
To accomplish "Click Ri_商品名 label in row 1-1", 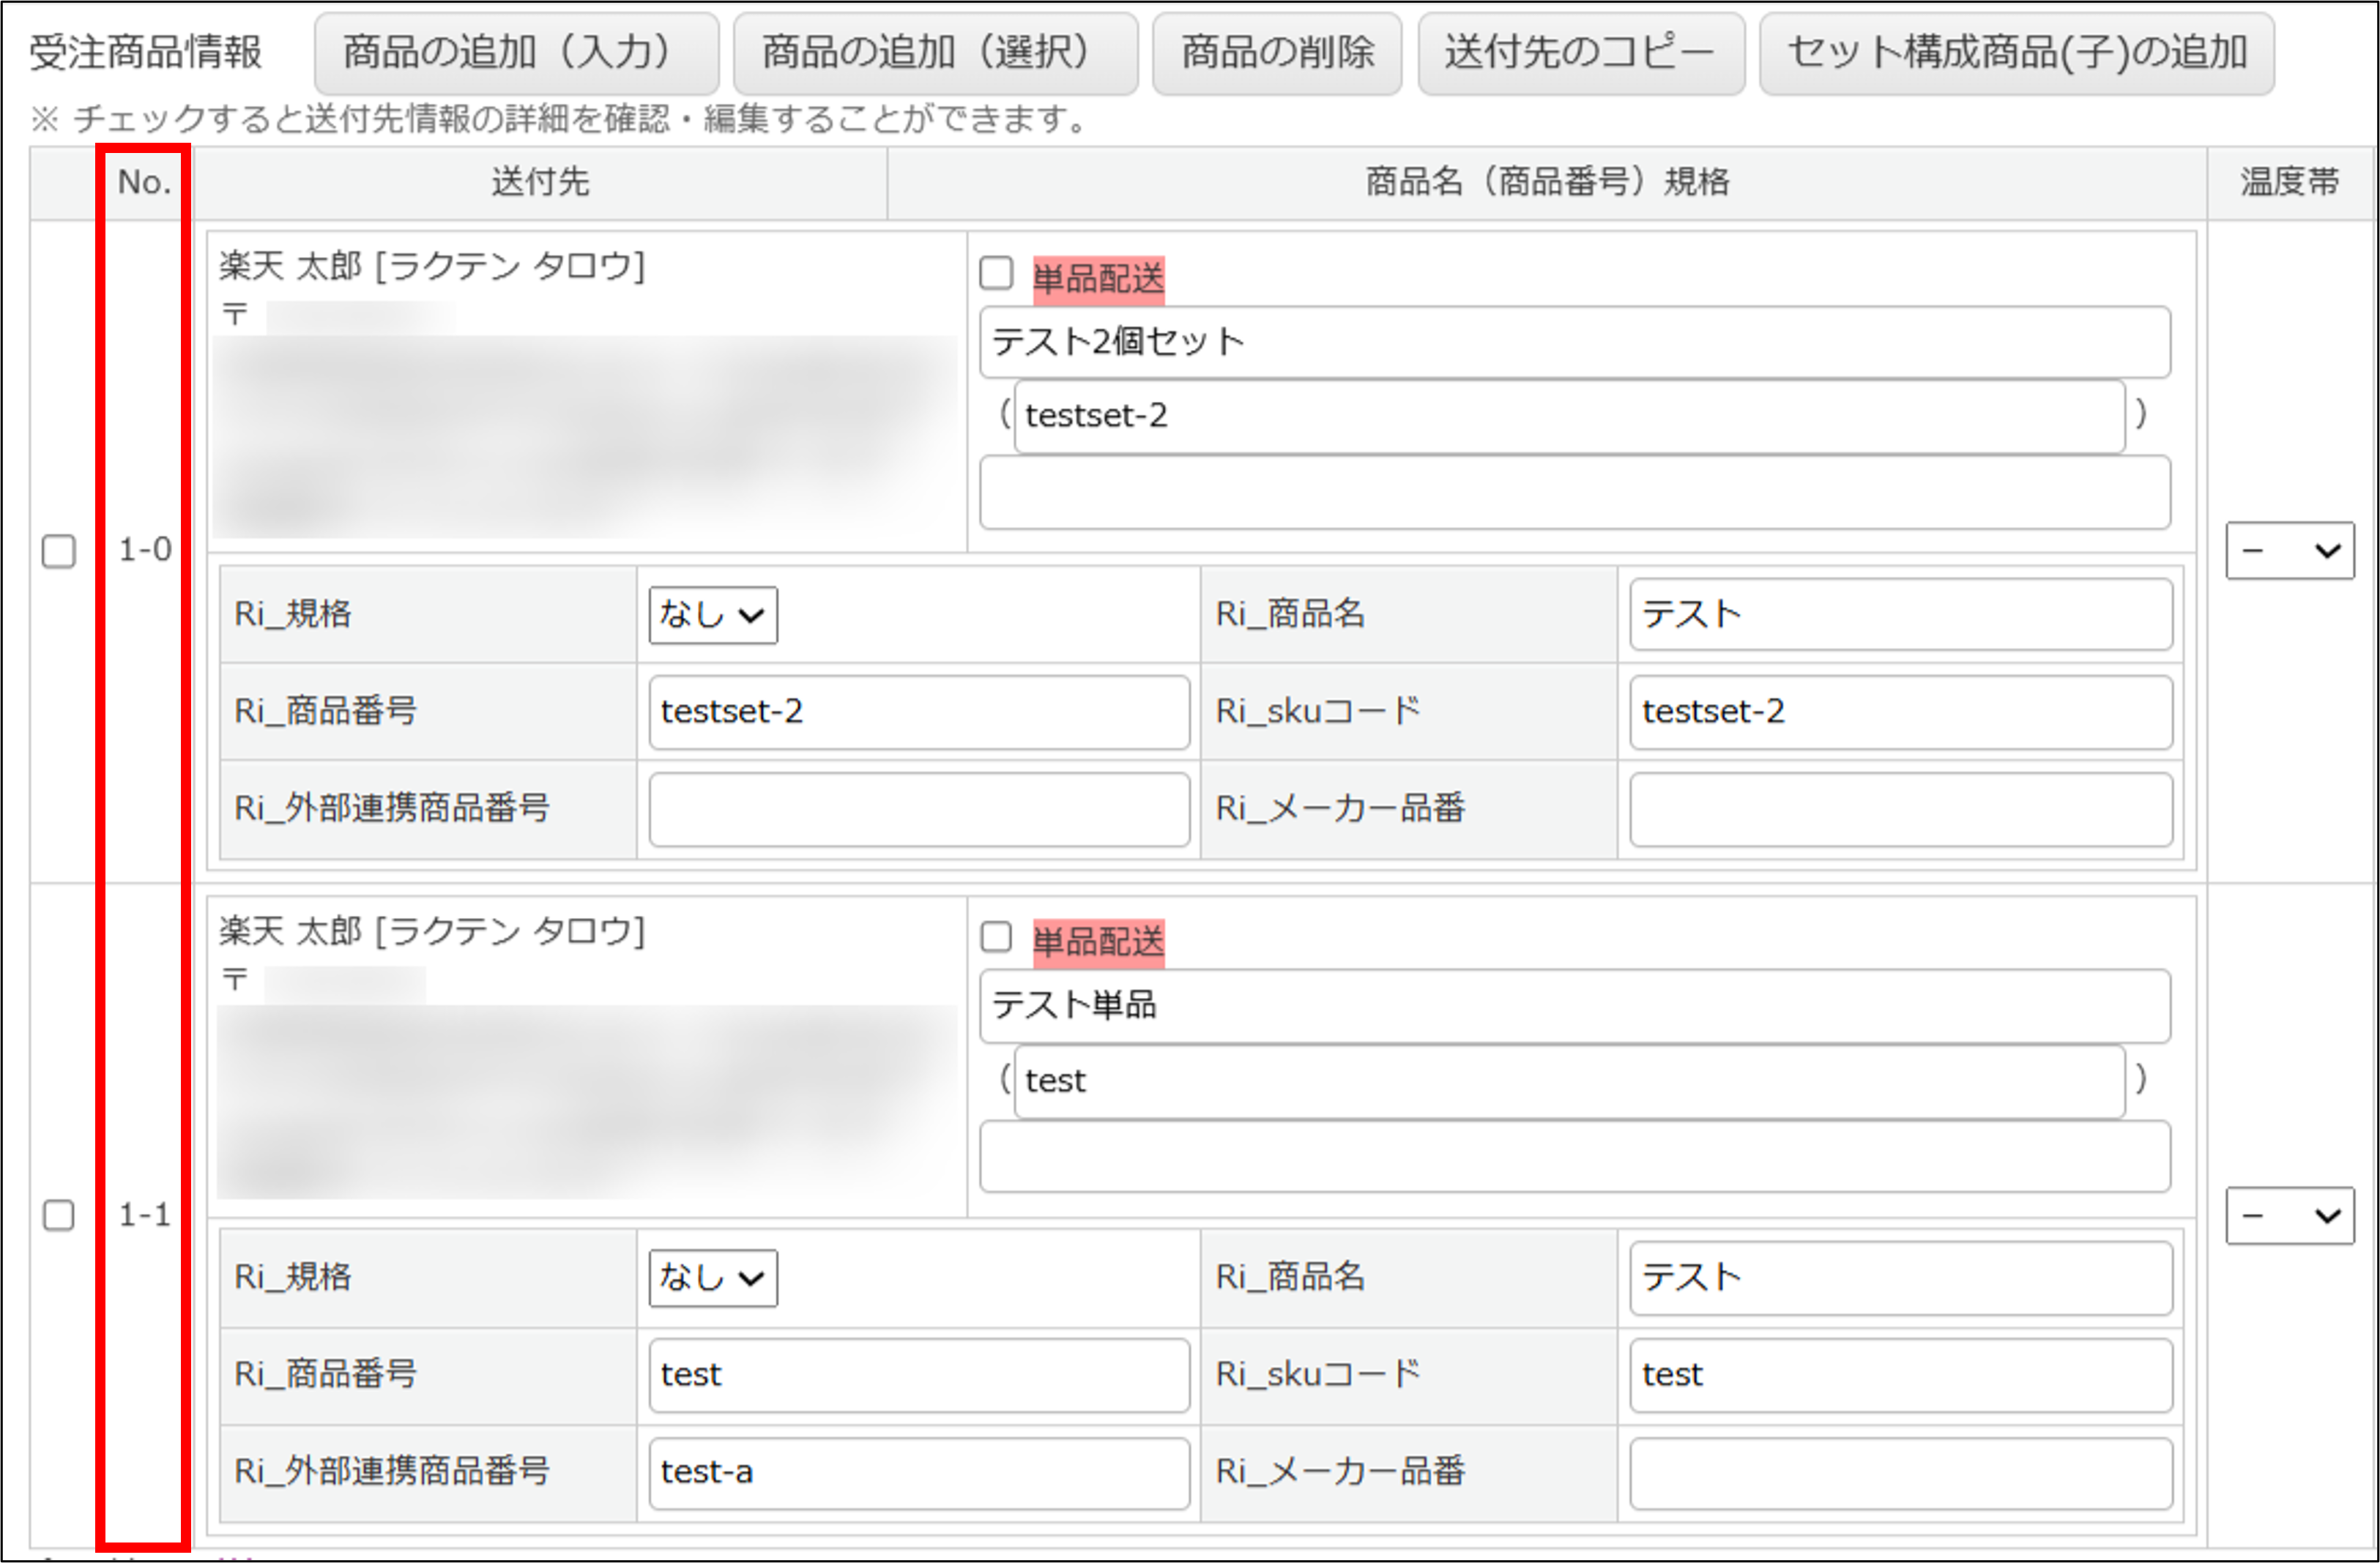I will [1290, 1277].
